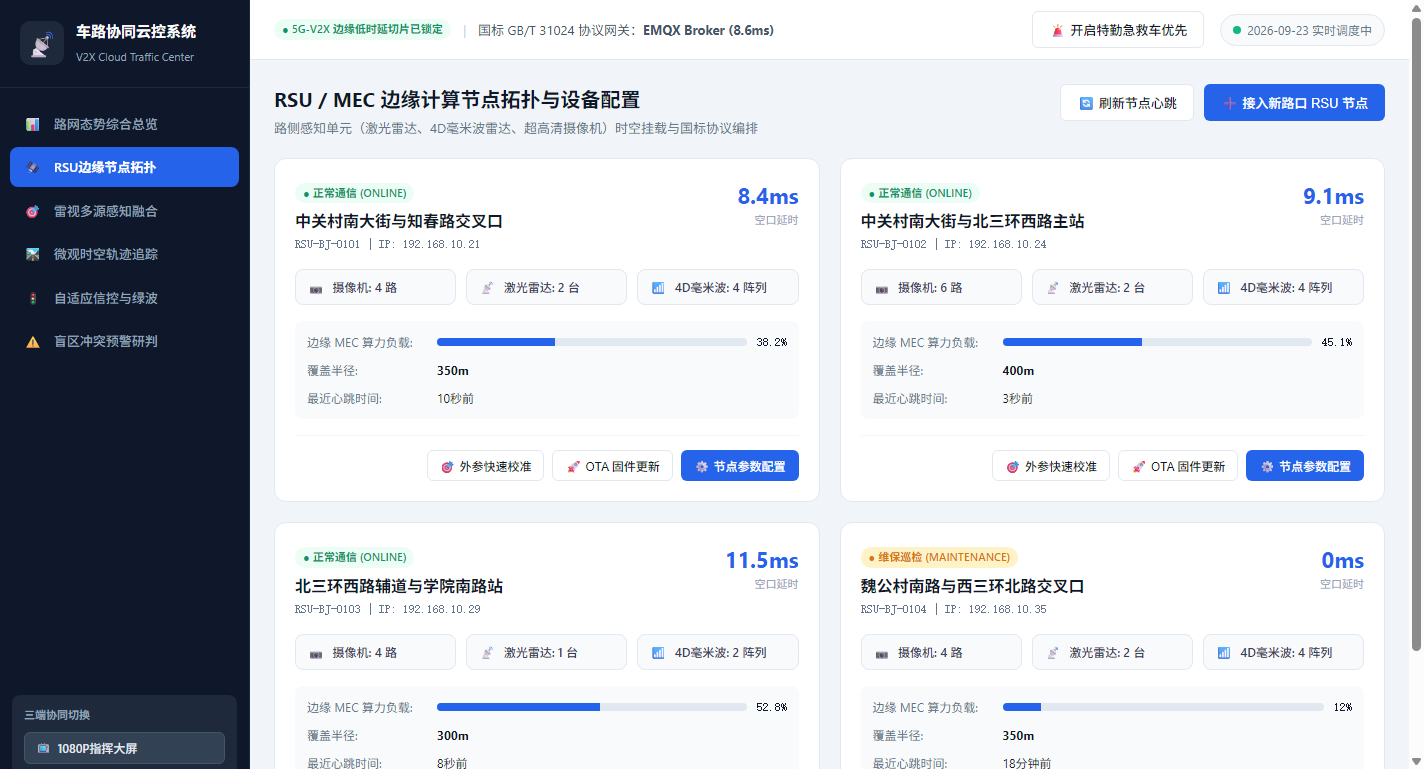Viewport: 1424px width, 769px height.
Task: Click 5G-V2X 边缘低时延切片已锁定 status badge
Action: click(363, 30)
